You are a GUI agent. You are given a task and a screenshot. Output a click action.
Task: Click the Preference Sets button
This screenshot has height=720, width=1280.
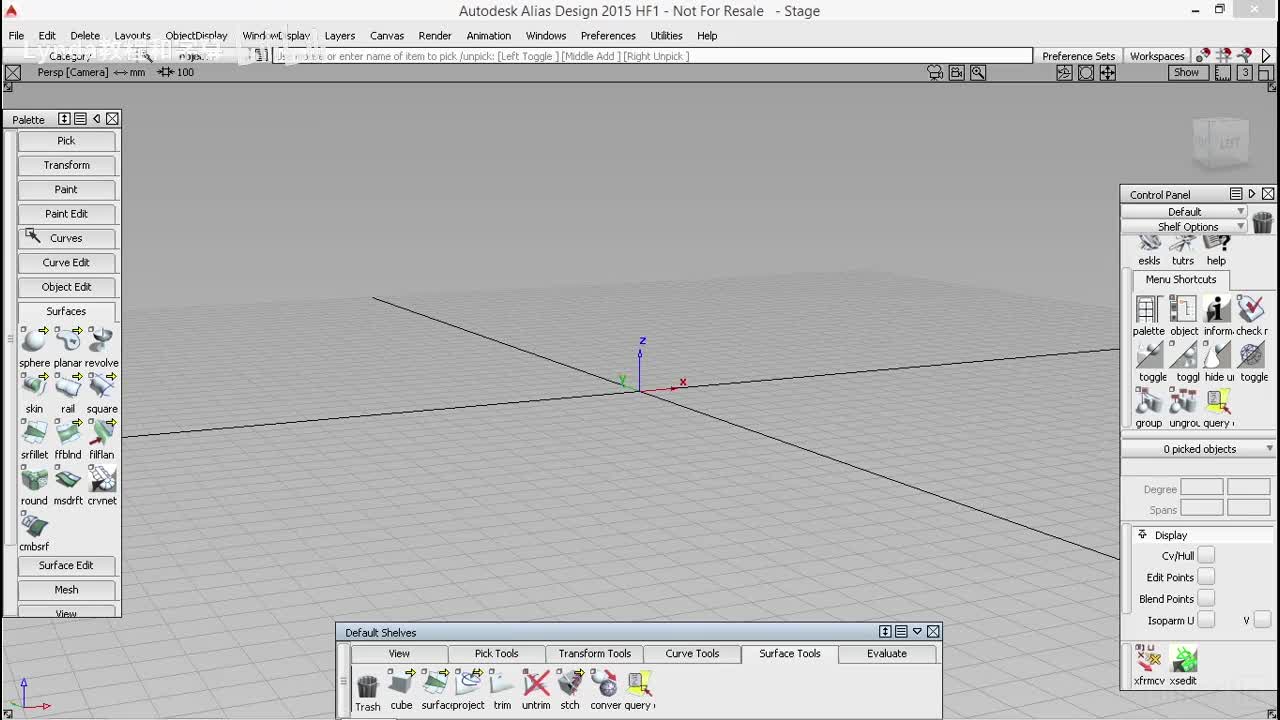1078,56
